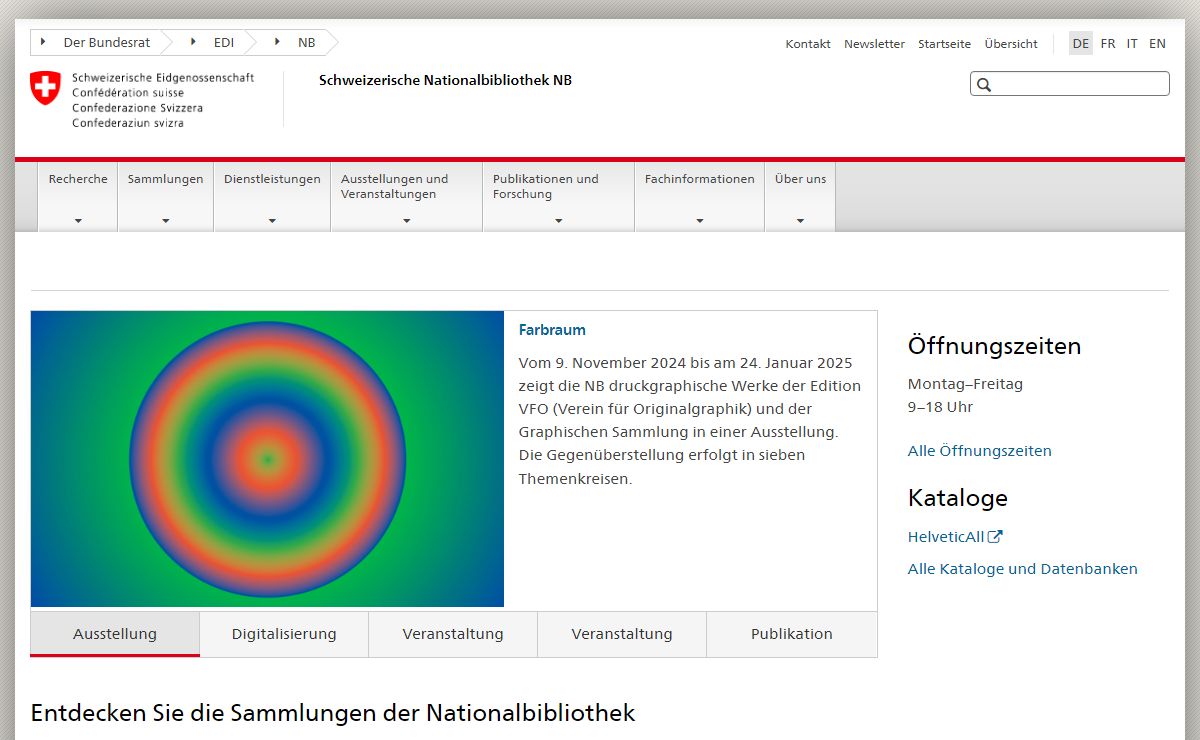The image size is (1200, 740).
Task: Open the Der Bundesrat breadcrumb link
Action: coord(107,43)
